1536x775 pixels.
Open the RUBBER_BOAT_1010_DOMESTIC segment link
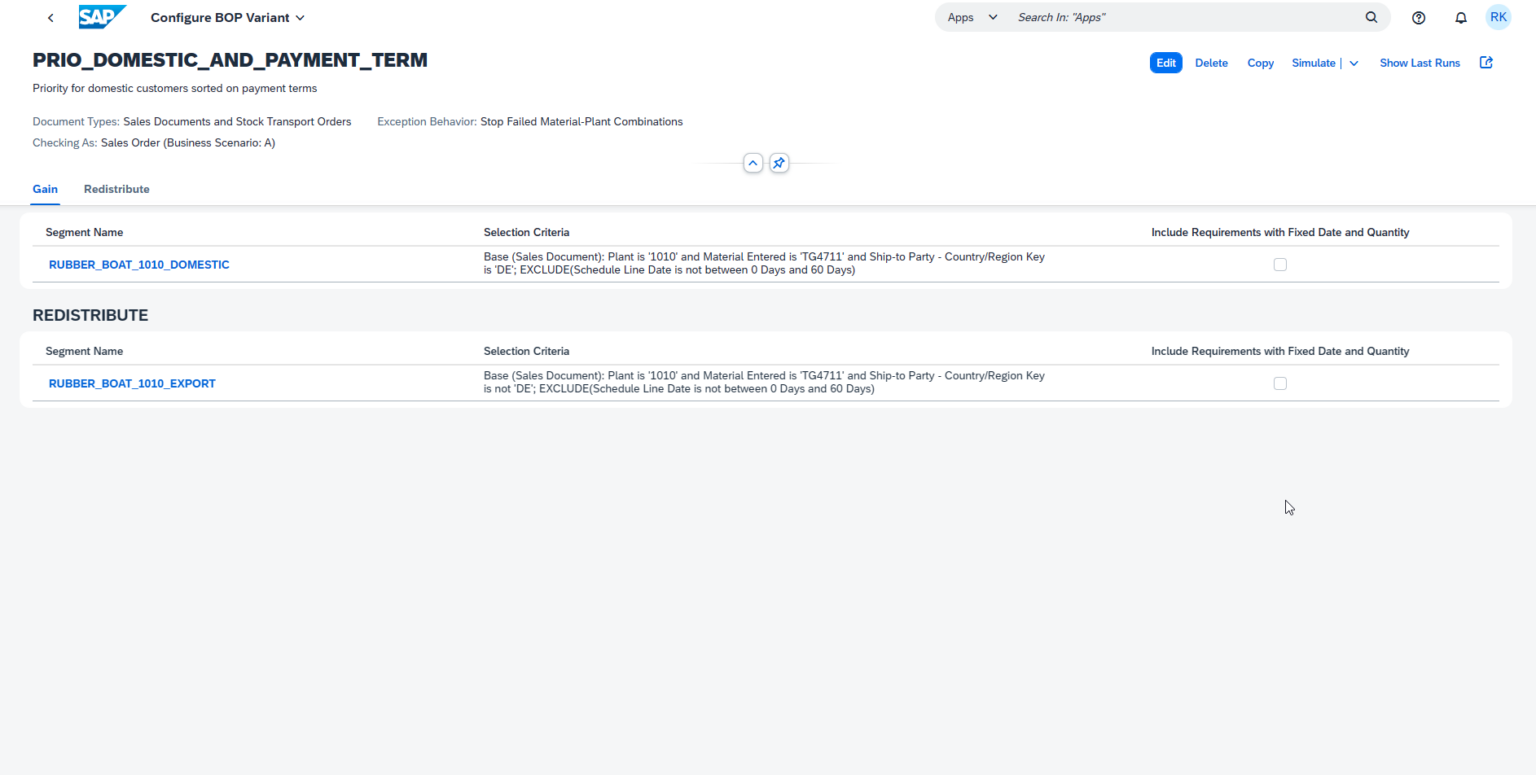click(x=139, y=264)
